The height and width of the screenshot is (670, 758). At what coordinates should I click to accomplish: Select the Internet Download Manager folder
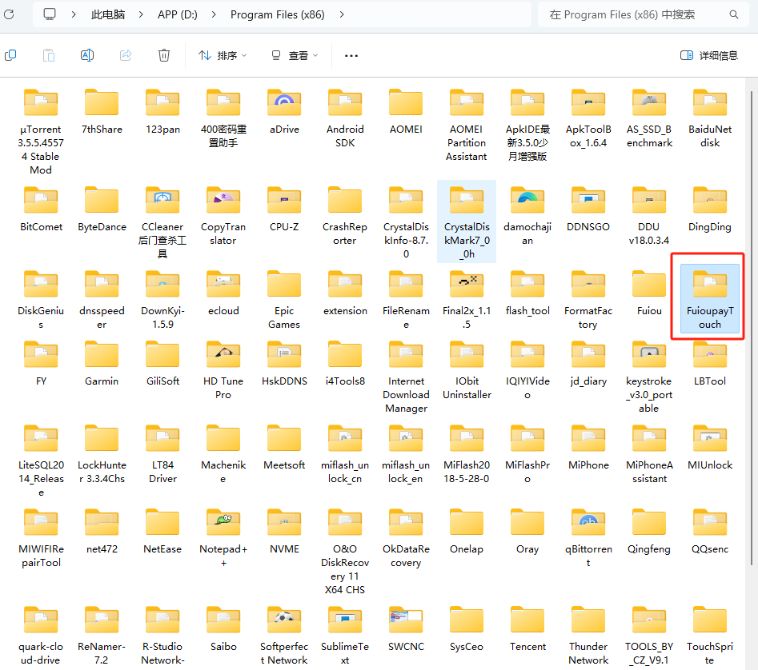(x=406, y=376)
